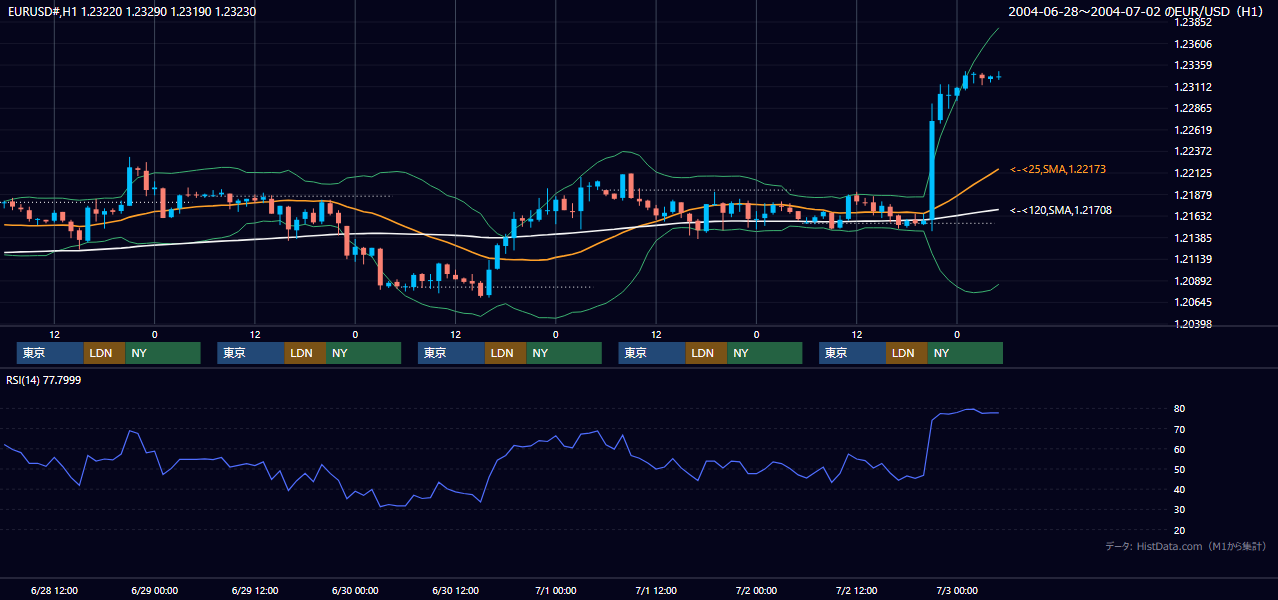The width and height of the screenshot is (1278, 600).
Task: Click the 6/30 00:00 date label
Action: click(x=355, y=591)
